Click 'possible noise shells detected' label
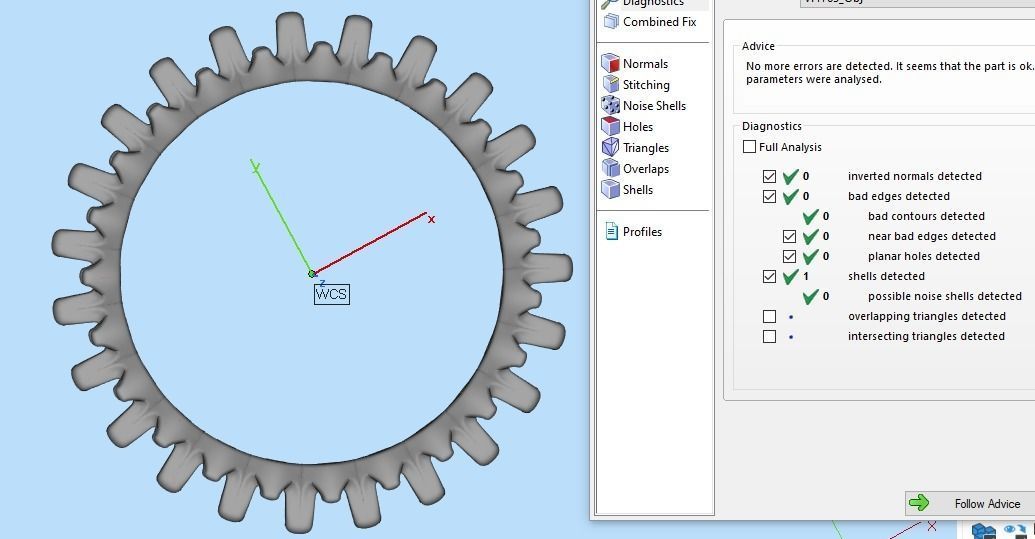 [x=945, y=296]
